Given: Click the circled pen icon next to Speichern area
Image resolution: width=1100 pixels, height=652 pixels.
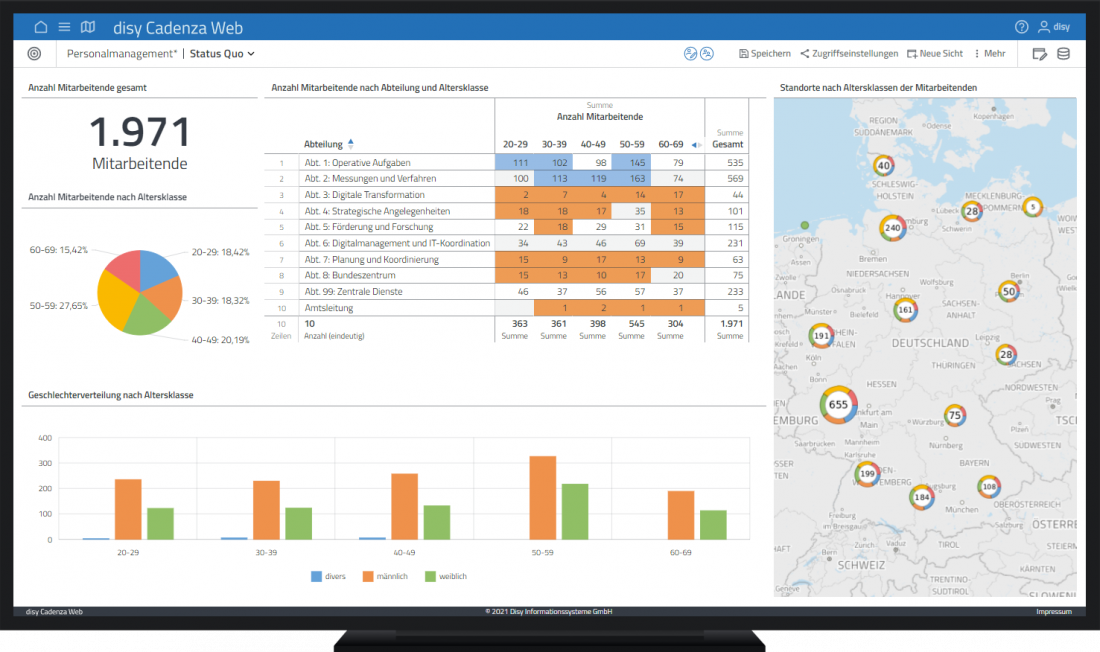Looking at the screenshot, I should (690, 53).
